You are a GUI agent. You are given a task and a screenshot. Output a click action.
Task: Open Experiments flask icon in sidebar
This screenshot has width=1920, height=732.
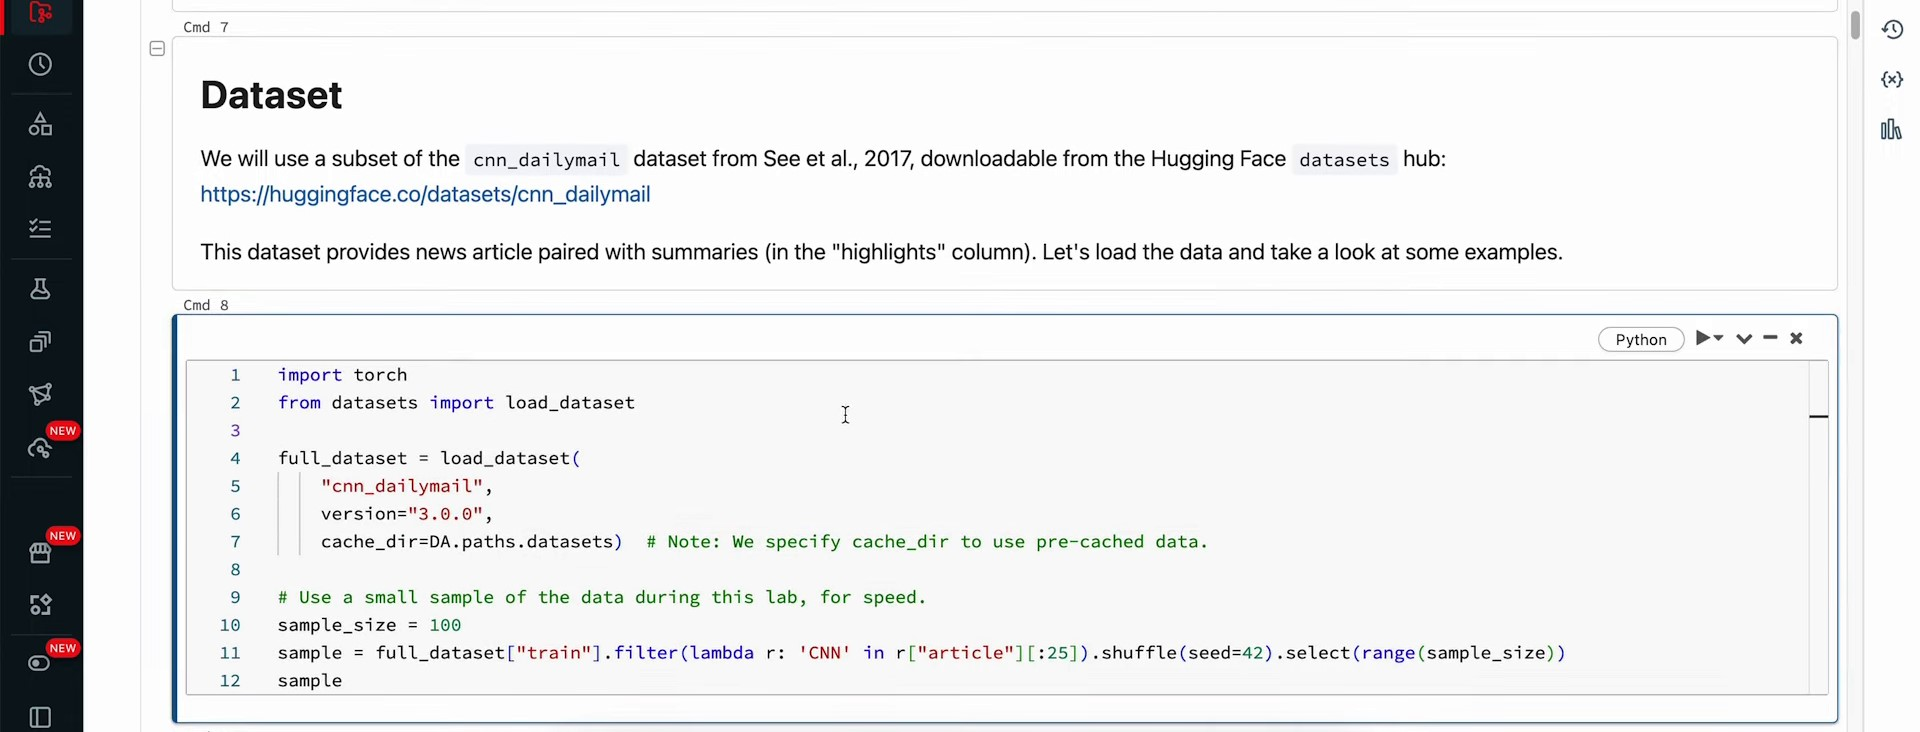40,289
